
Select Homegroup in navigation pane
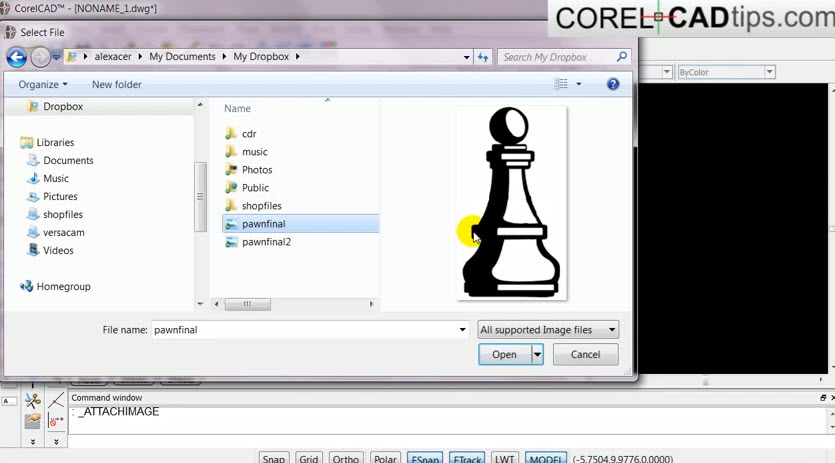tap(63, 287)
